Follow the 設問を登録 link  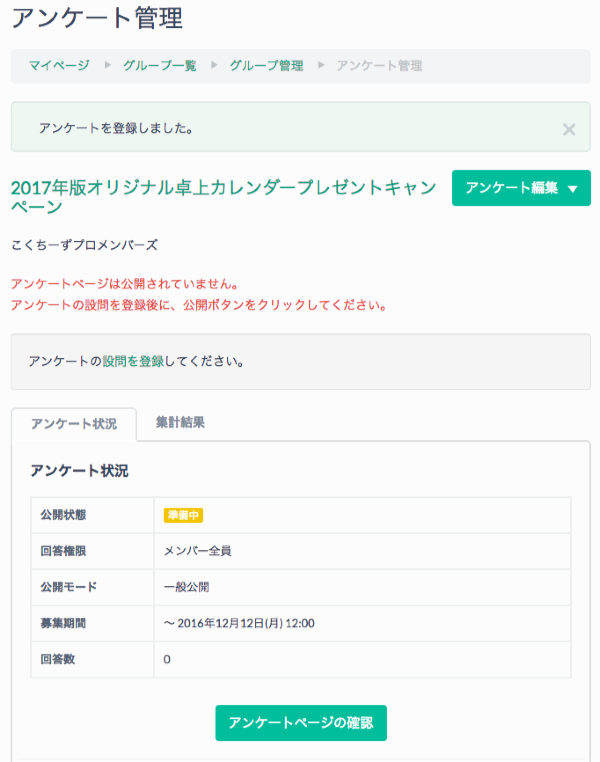tap(133, 361)
